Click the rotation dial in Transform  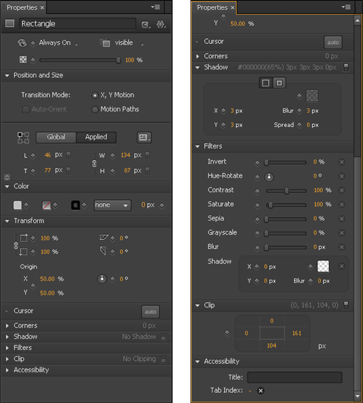tap(102, 279)
